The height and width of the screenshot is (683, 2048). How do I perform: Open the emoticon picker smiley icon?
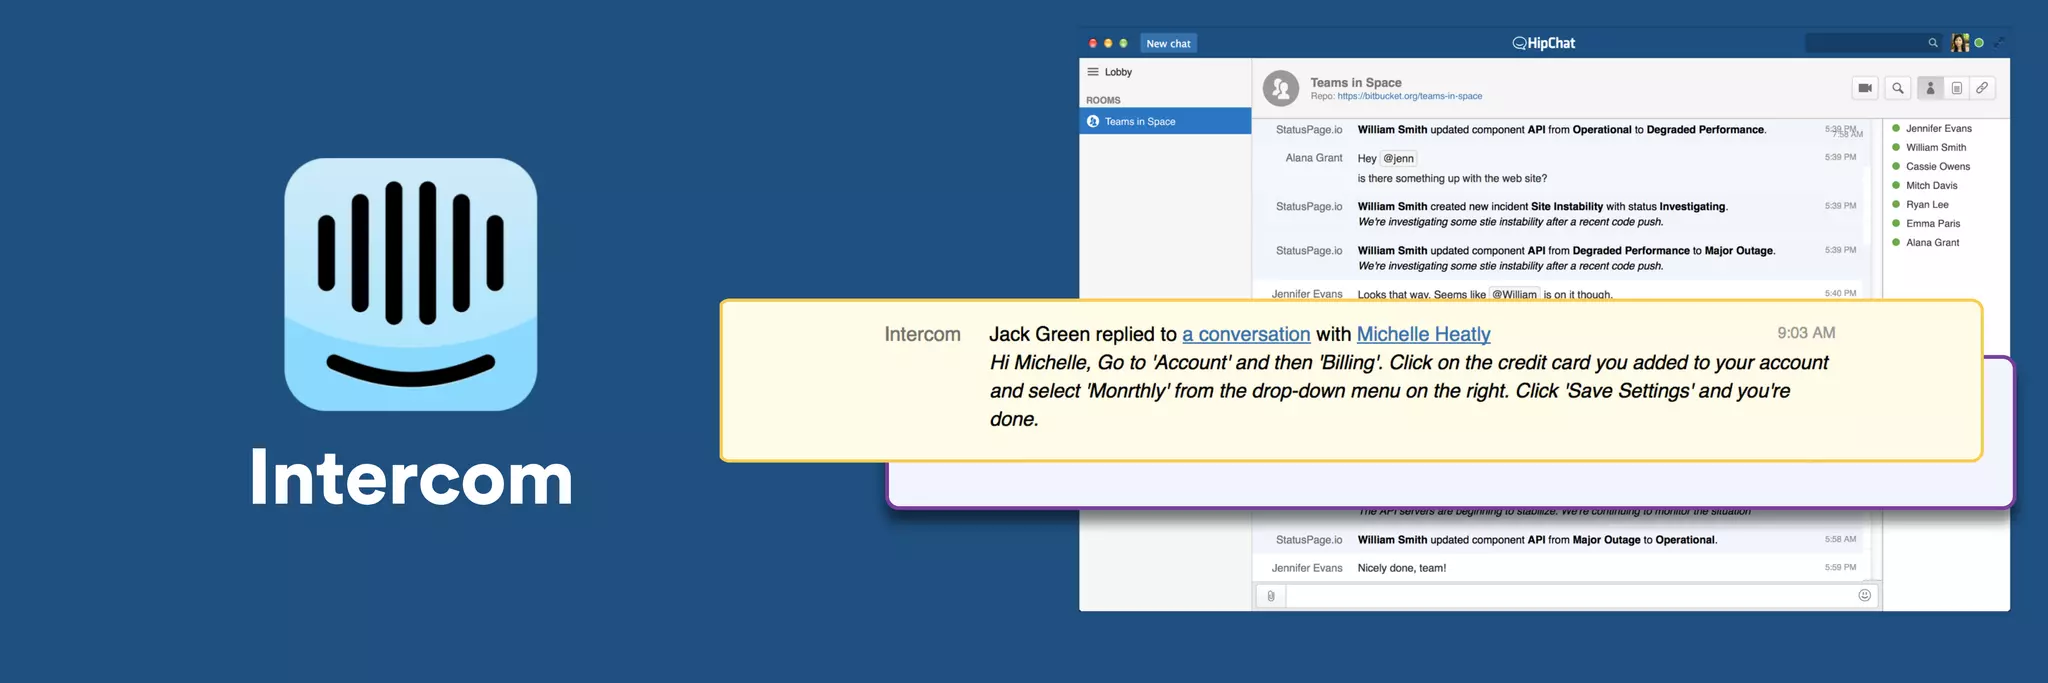pyautogui.click(x=1864, y=595)
